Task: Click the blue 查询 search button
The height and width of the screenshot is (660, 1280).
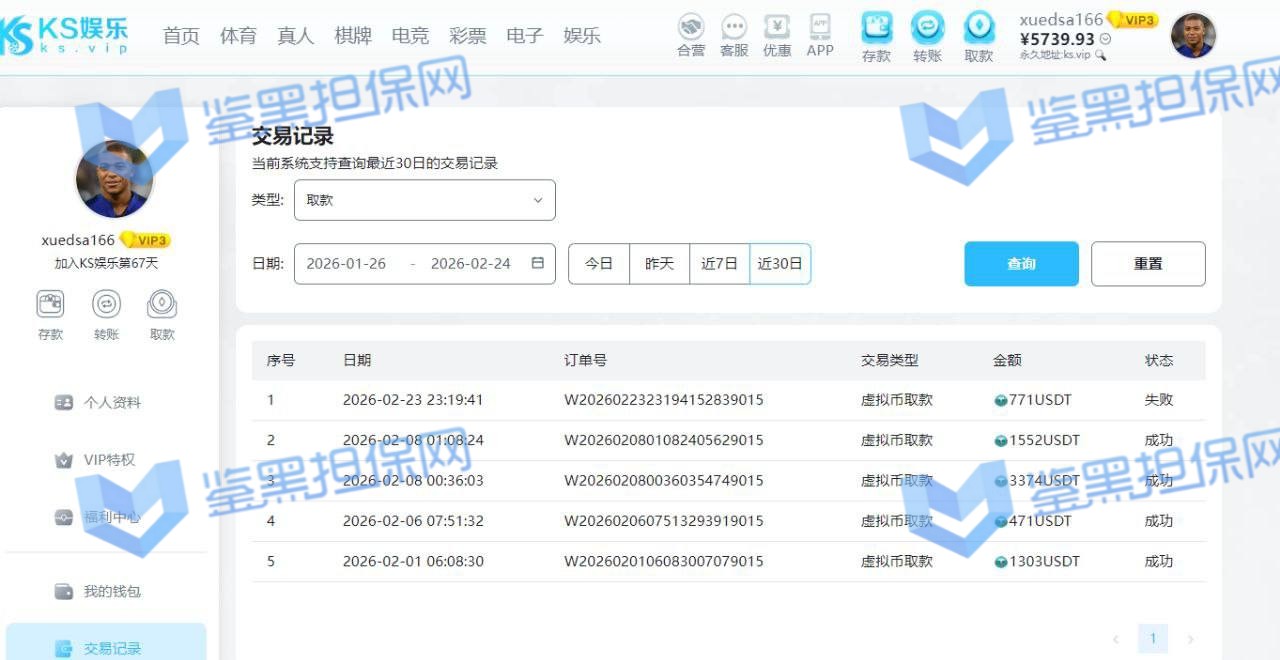Action: (1021, 264)
